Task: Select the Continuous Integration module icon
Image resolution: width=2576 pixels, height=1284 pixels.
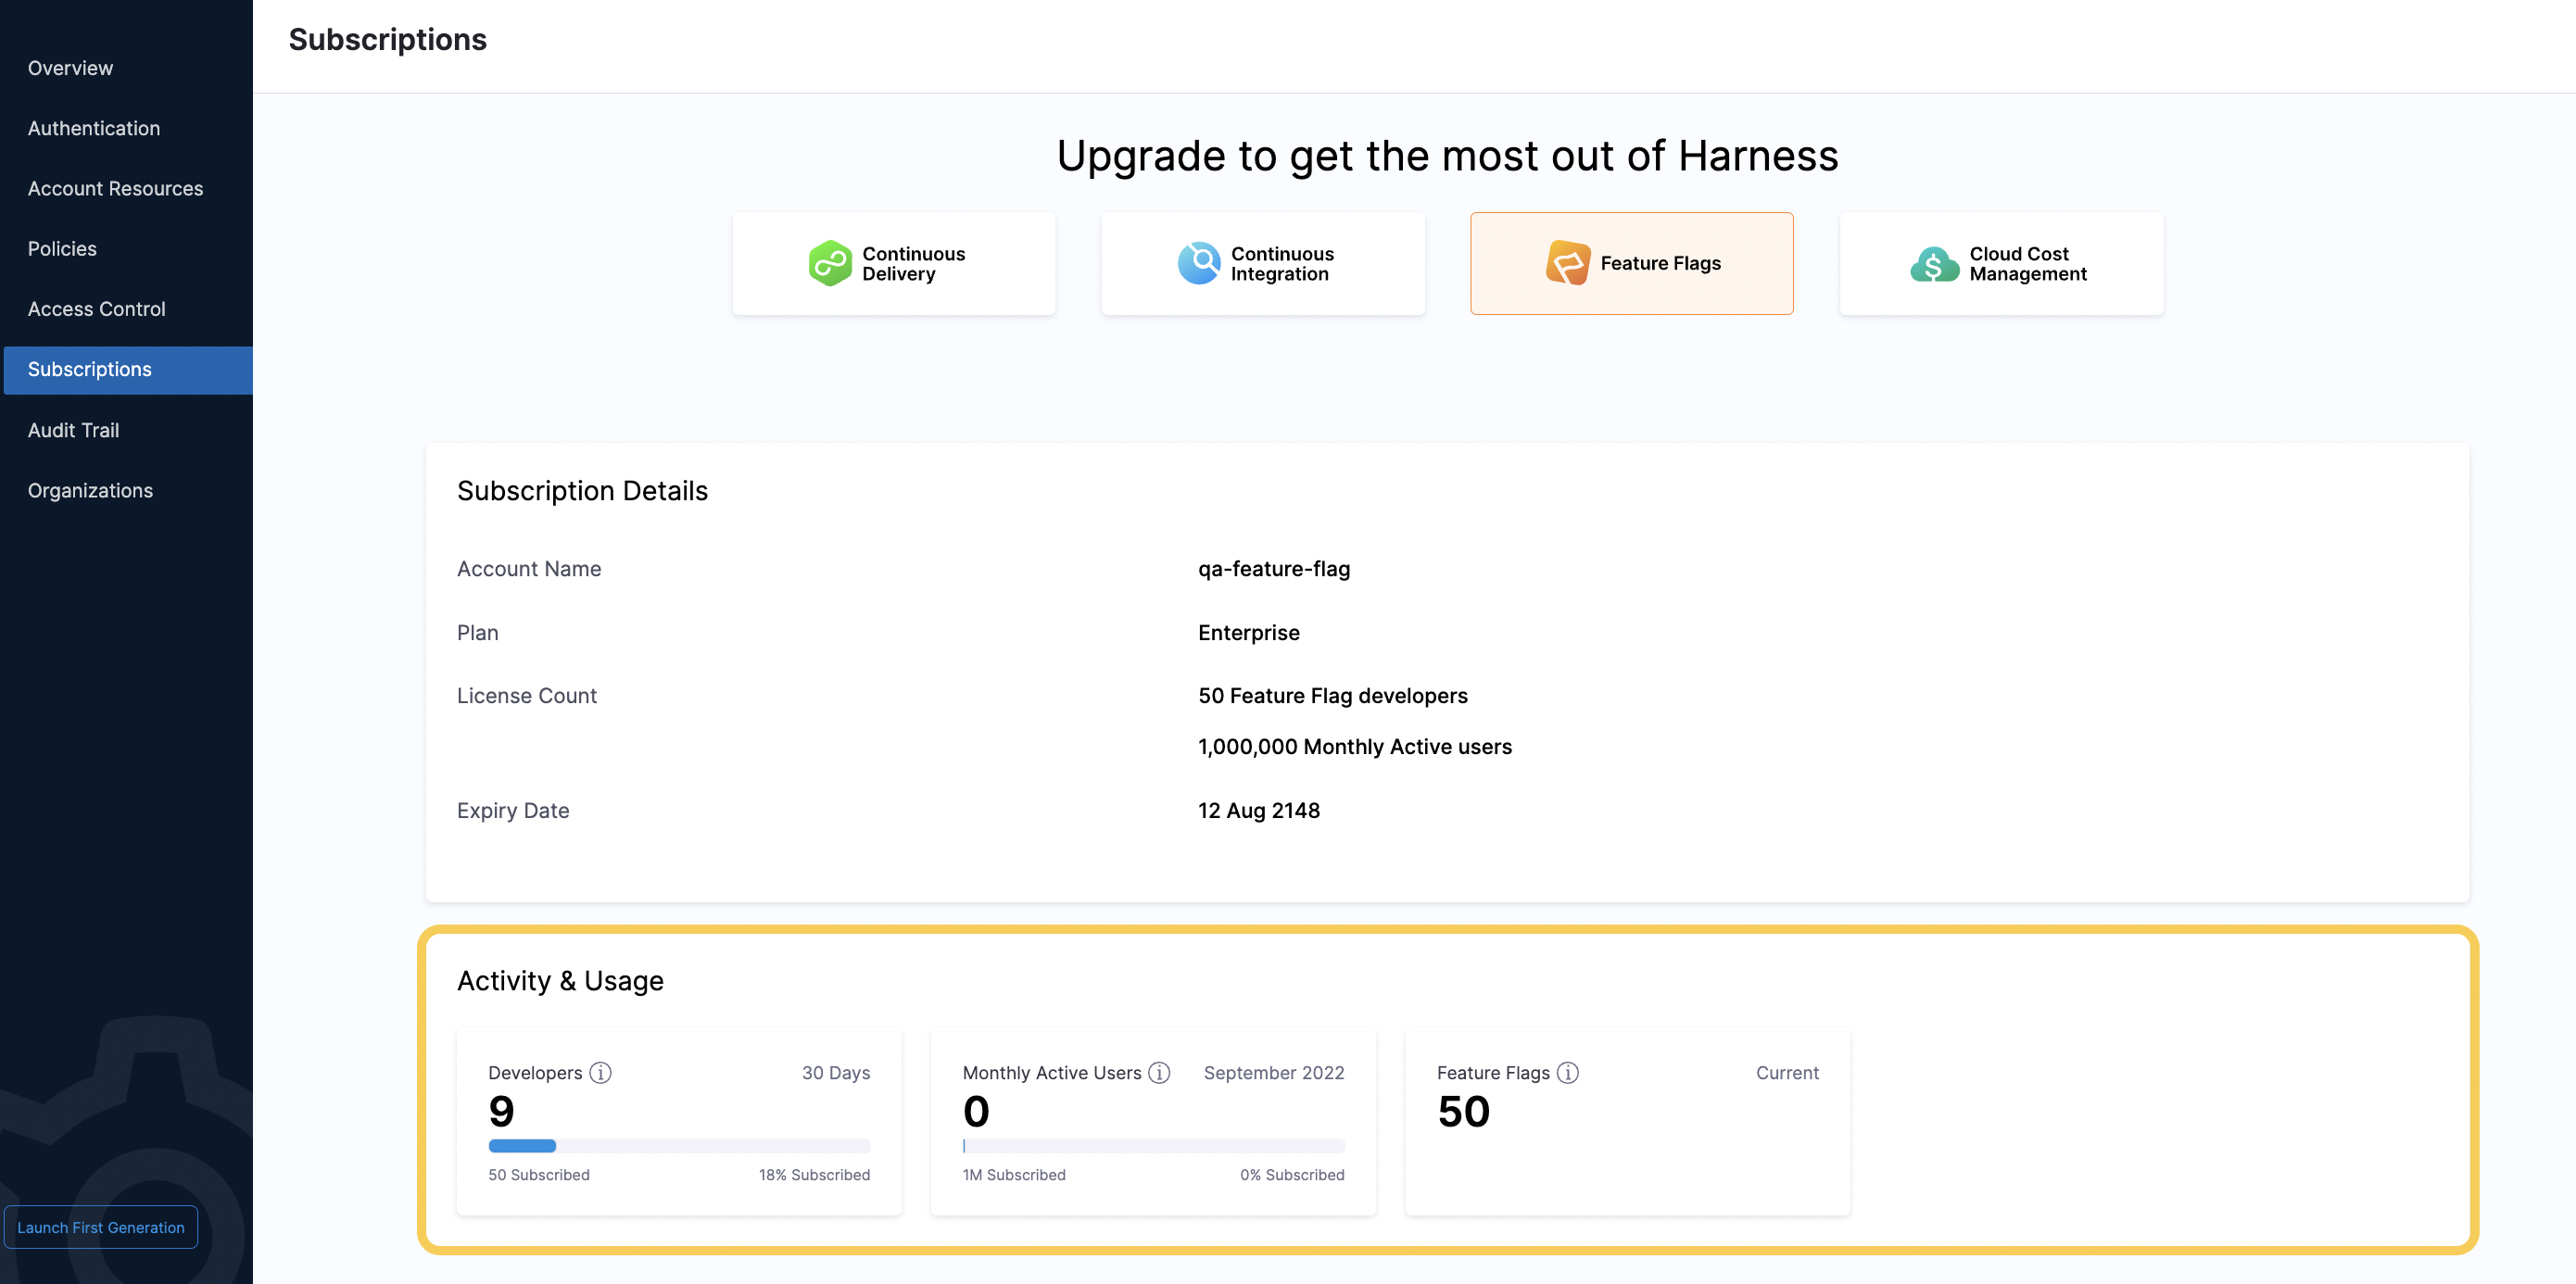Action: [x=1198, y=262]
